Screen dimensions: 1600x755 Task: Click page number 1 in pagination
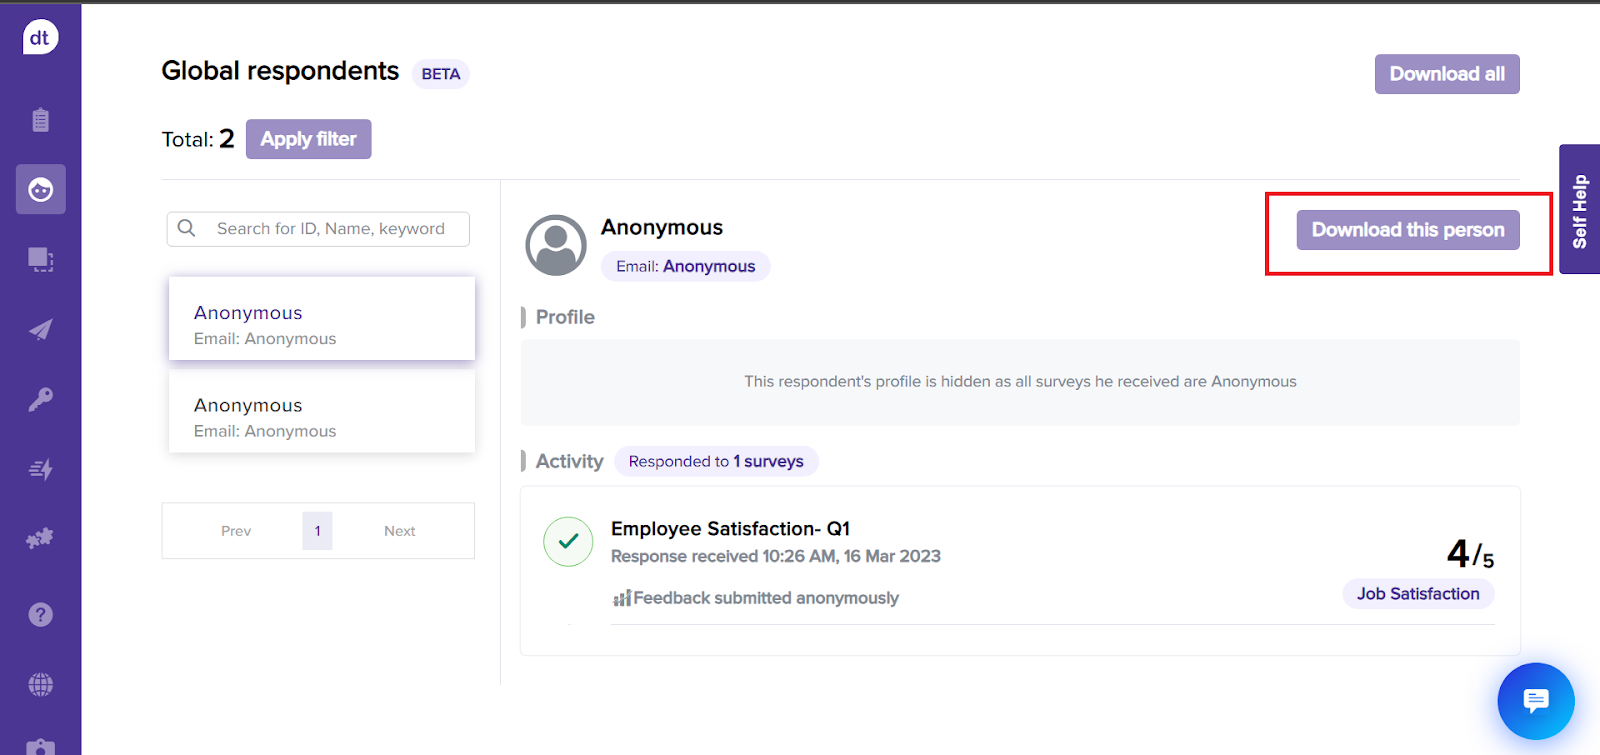coord(317,531)
